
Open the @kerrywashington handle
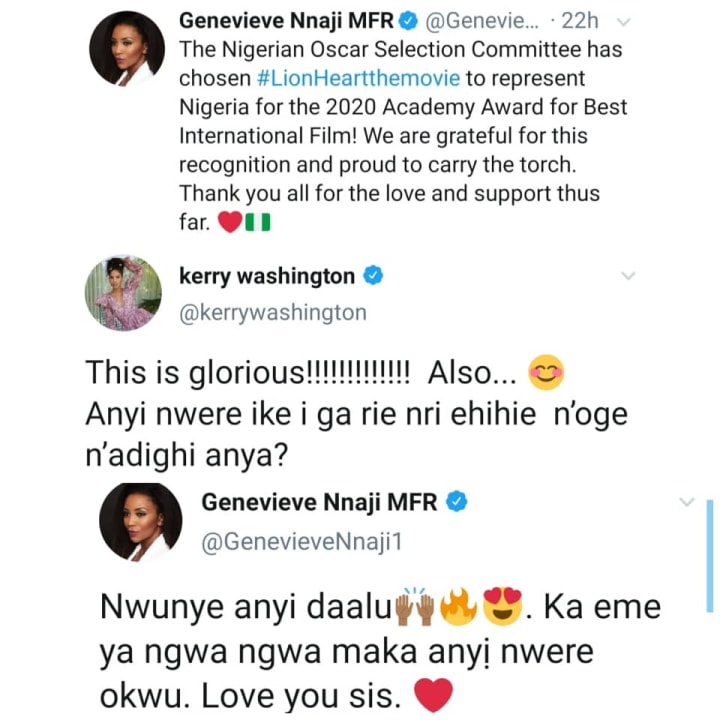pyautogui.click(x=273, y=313)
